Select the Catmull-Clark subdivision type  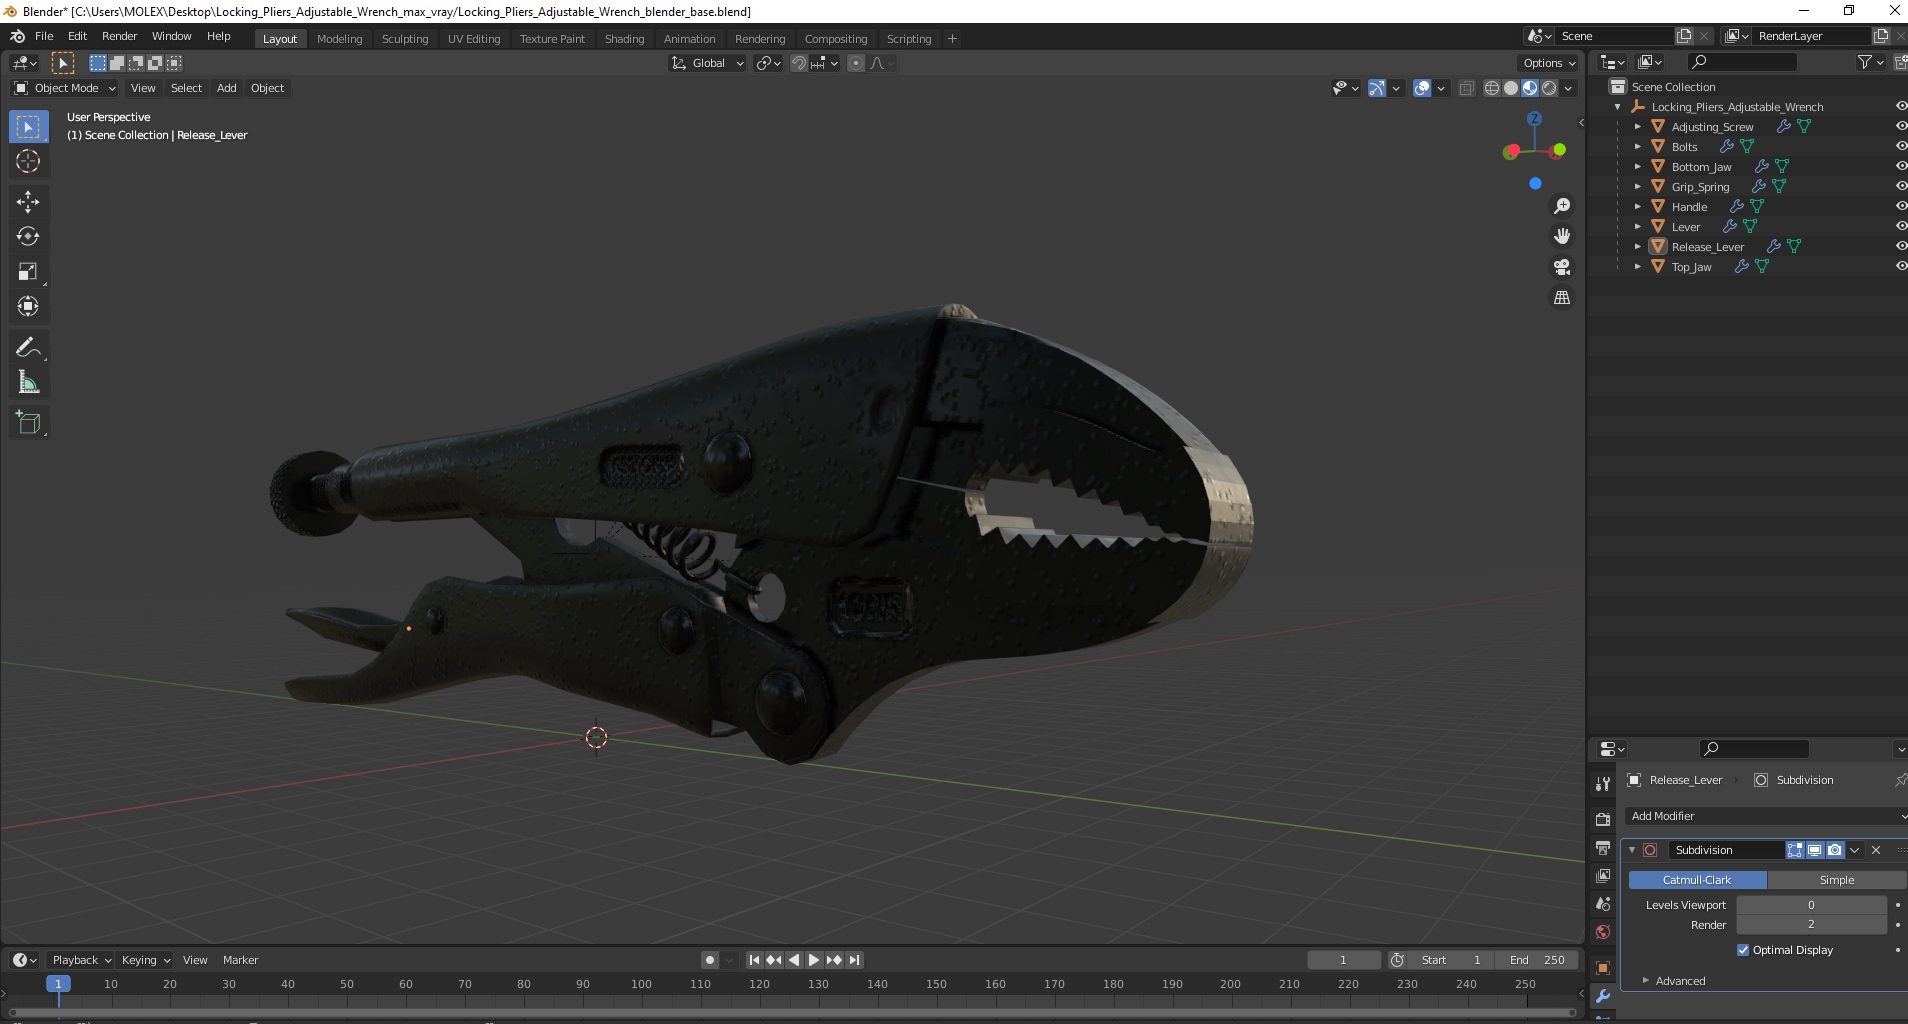click(x=1697, y=880)
